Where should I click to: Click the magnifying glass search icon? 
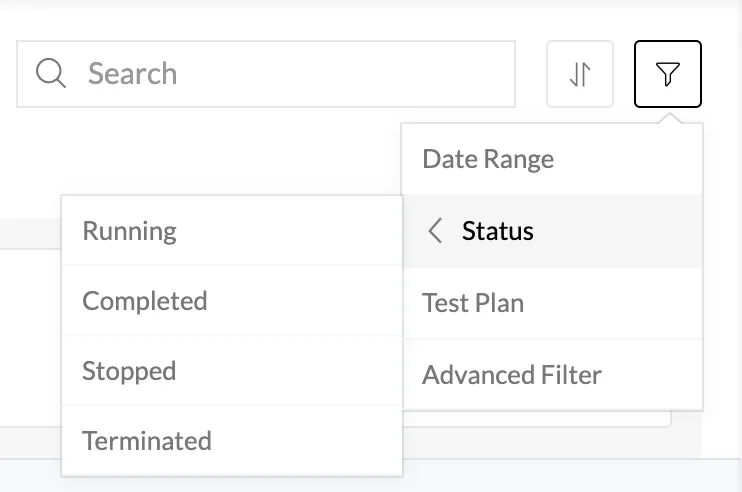click(51, 73)
